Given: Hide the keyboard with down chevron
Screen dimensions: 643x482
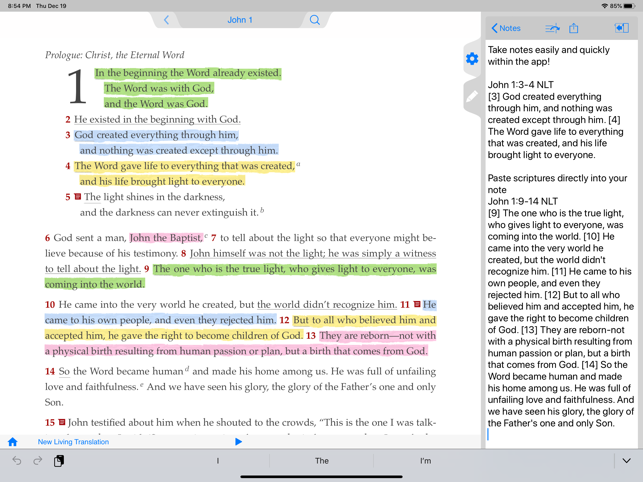Looking at the screenshot, I should pyautogui.click(x=626, y=461).
